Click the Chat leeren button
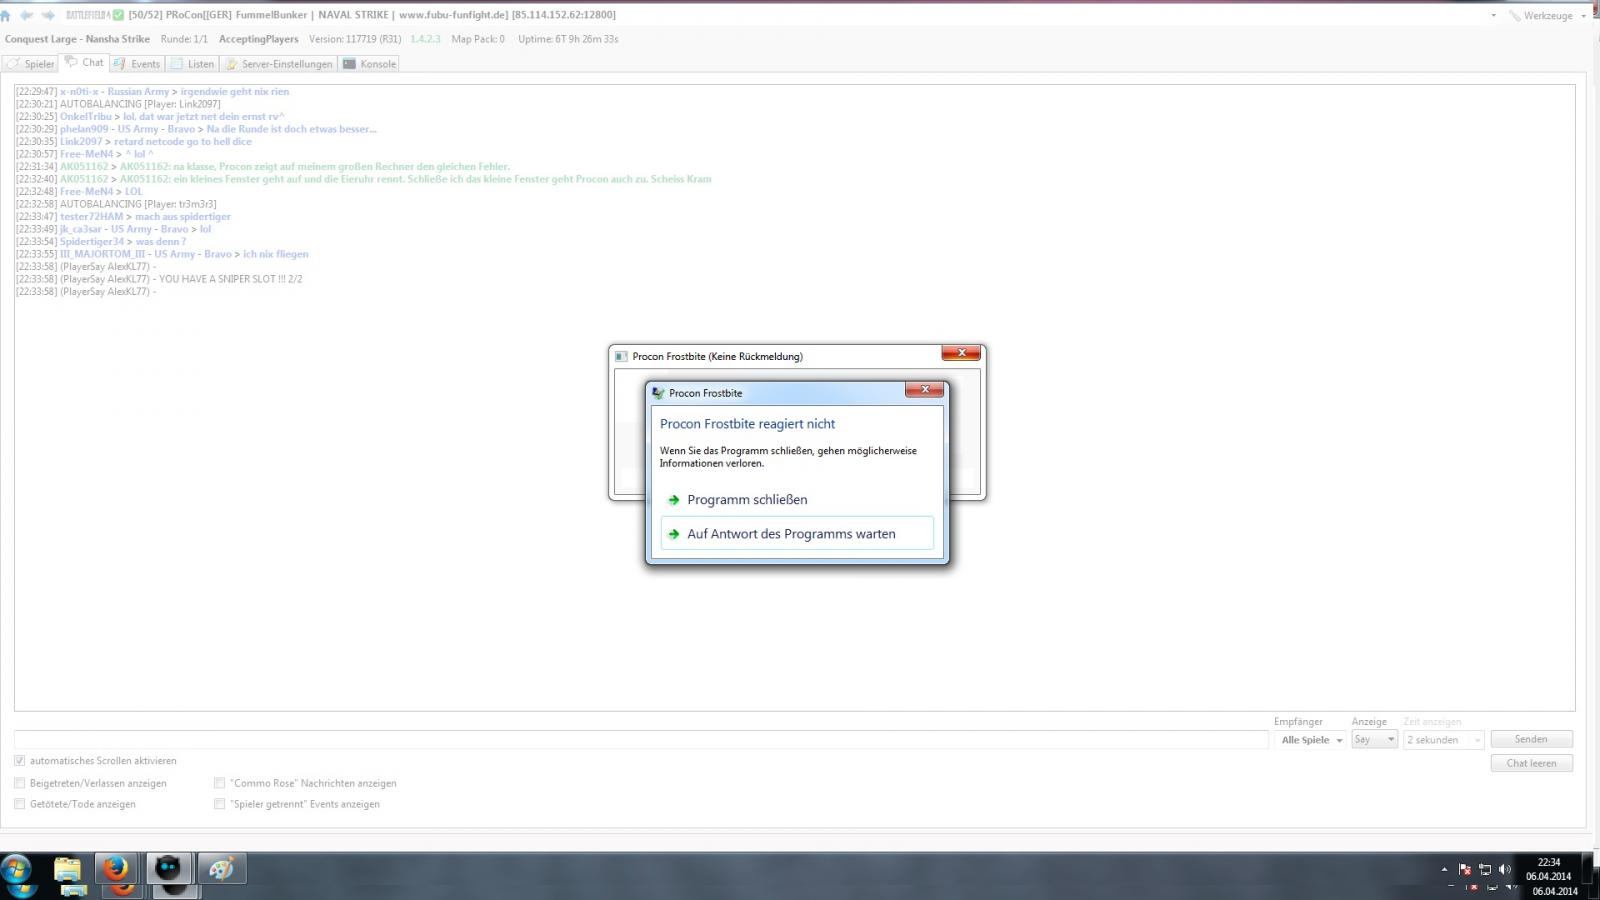 coord(1531,763)
